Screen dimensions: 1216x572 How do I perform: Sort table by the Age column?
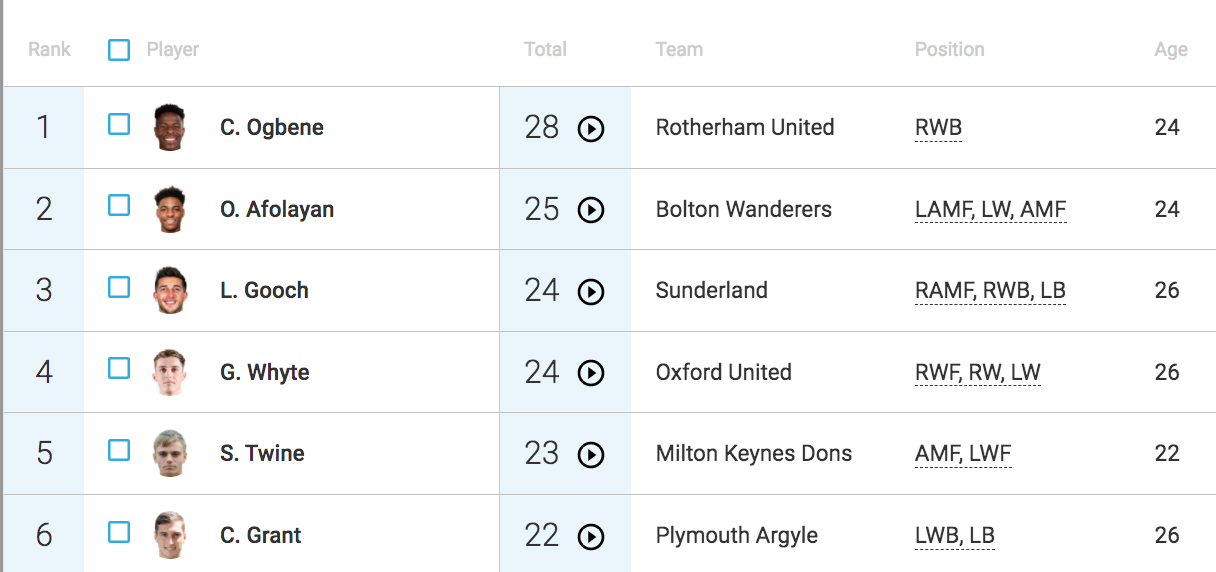pos(1171,49)
